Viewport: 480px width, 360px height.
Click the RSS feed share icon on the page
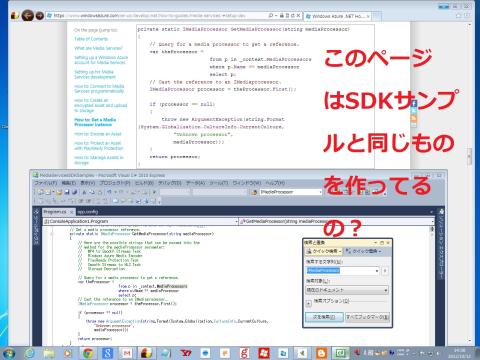pyautogui.click(x=414, y=118)
